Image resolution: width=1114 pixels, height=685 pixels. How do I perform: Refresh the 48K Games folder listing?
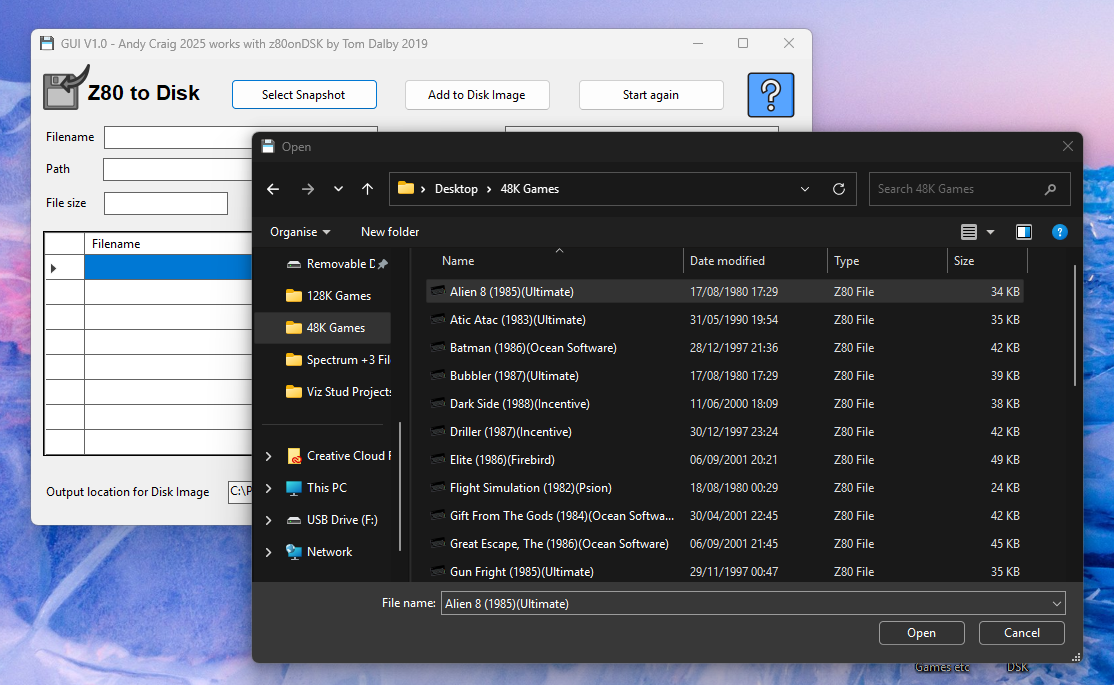[x=838, y=189]
